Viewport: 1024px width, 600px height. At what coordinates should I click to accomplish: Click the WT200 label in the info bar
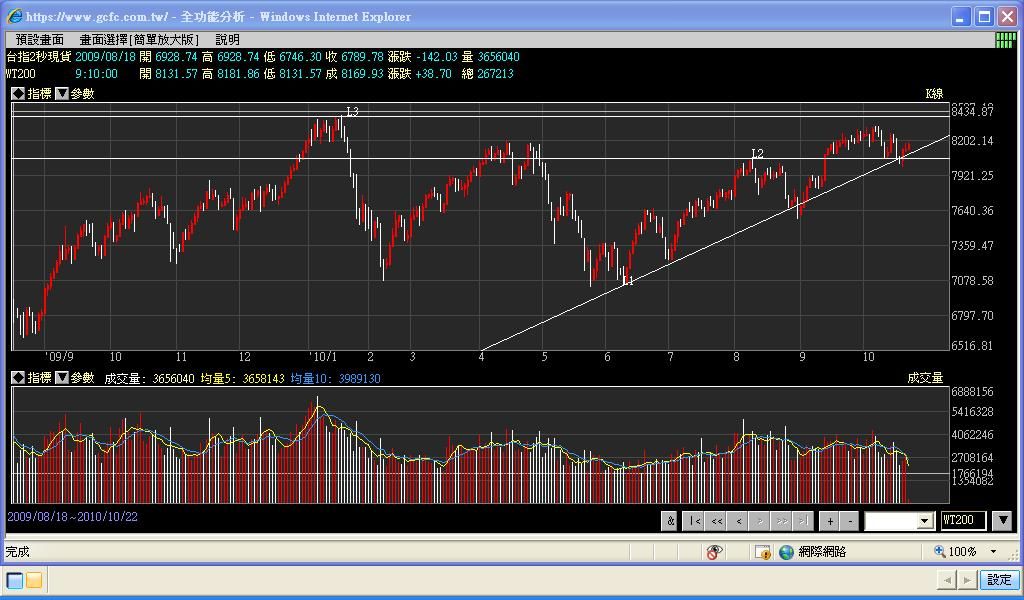[x=21, y=74]
